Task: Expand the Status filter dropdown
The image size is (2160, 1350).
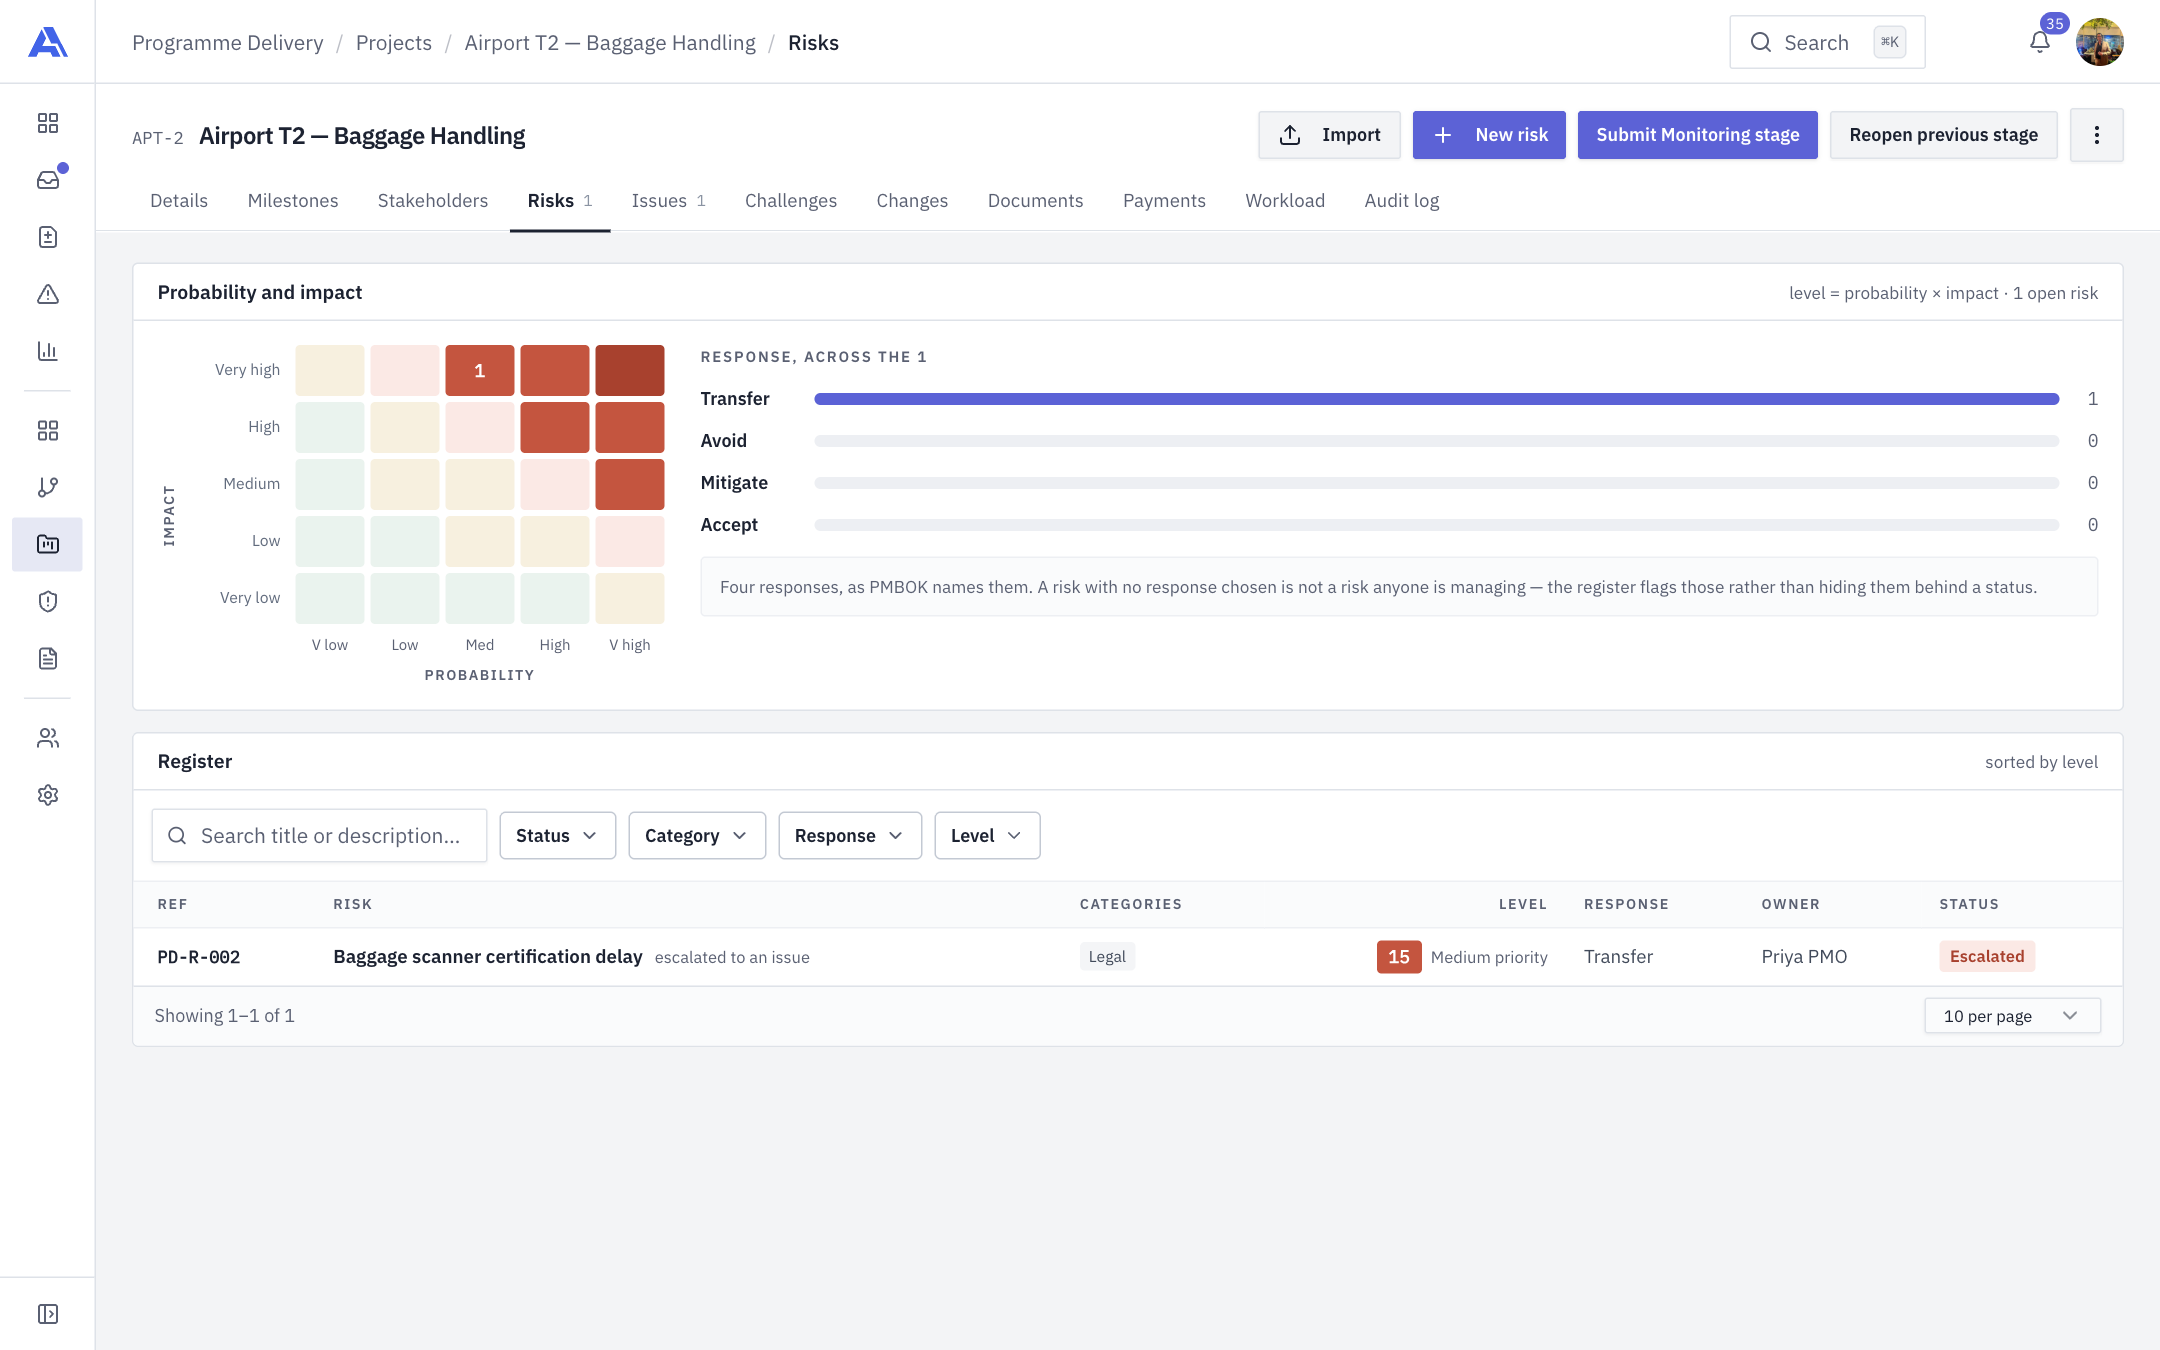Action: tap(557, 835)
